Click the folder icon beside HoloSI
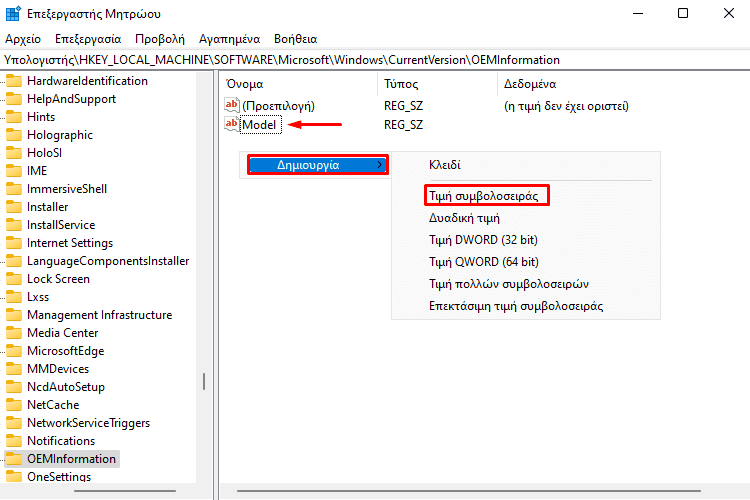Screen dimensions: 750x500 click(14, 153)
